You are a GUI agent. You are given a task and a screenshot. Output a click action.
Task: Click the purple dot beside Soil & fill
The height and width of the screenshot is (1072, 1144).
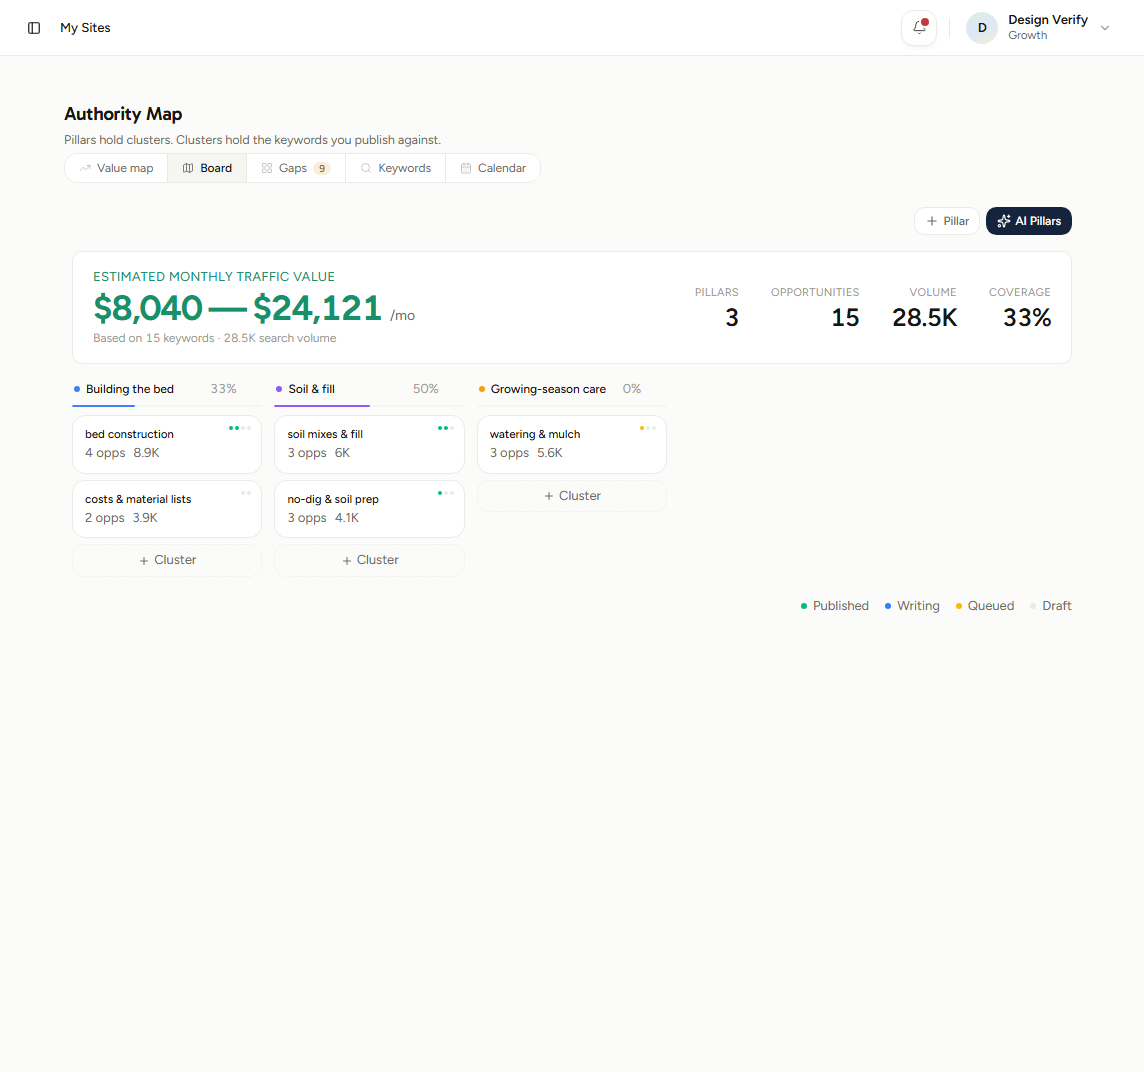point(279,389)
